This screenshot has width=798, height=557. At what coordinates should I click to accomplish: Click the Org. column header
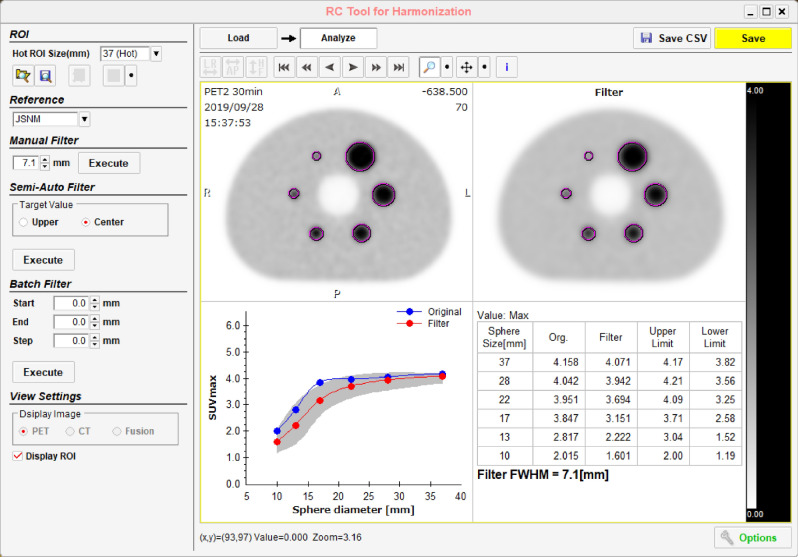coord(558,337)
